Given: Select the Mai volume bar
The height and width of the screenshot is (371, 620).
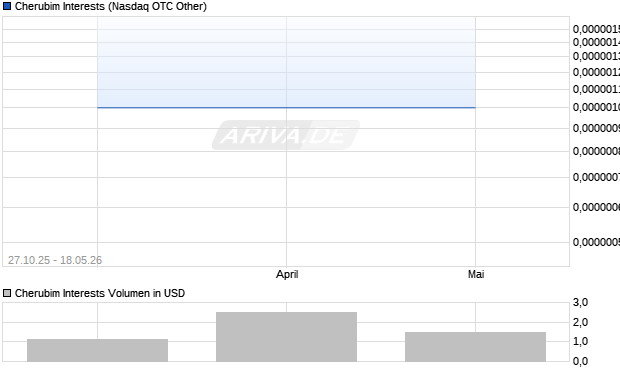Looking at the screenshot, I should pos(475,347).
